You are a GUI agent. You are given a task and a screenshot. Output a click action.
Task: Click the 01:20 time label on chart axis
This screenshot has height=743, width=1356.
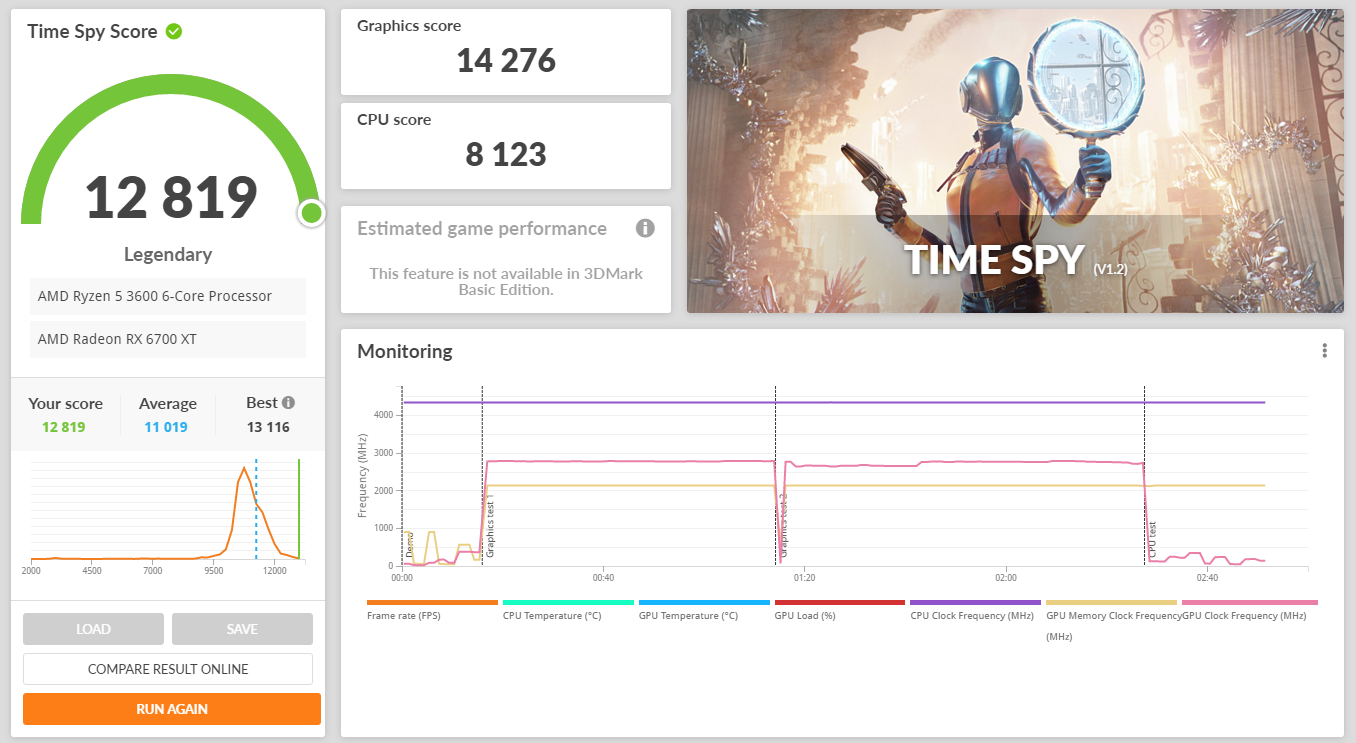(x=804, y=578)
